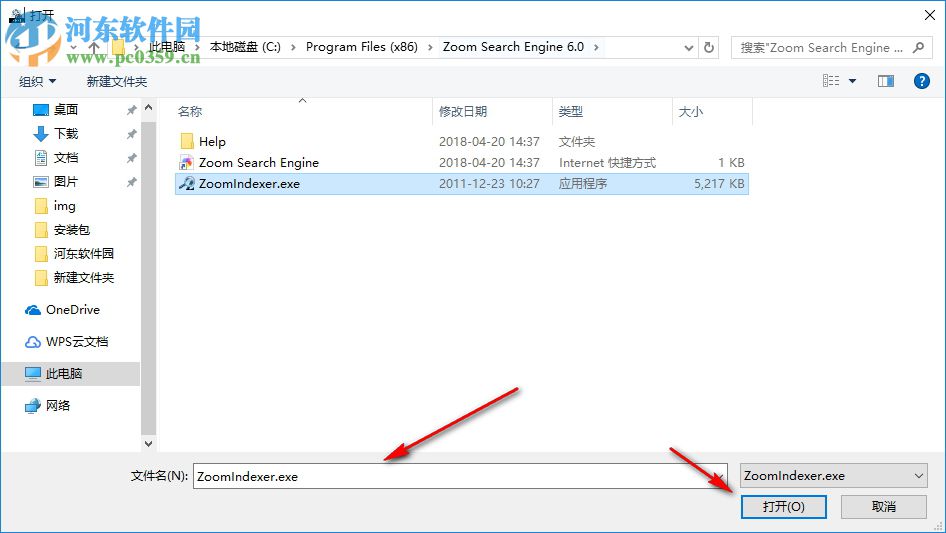Click the 取消 cancel button
This screenshot has height=533, width=946.
(x=884, y=506)
